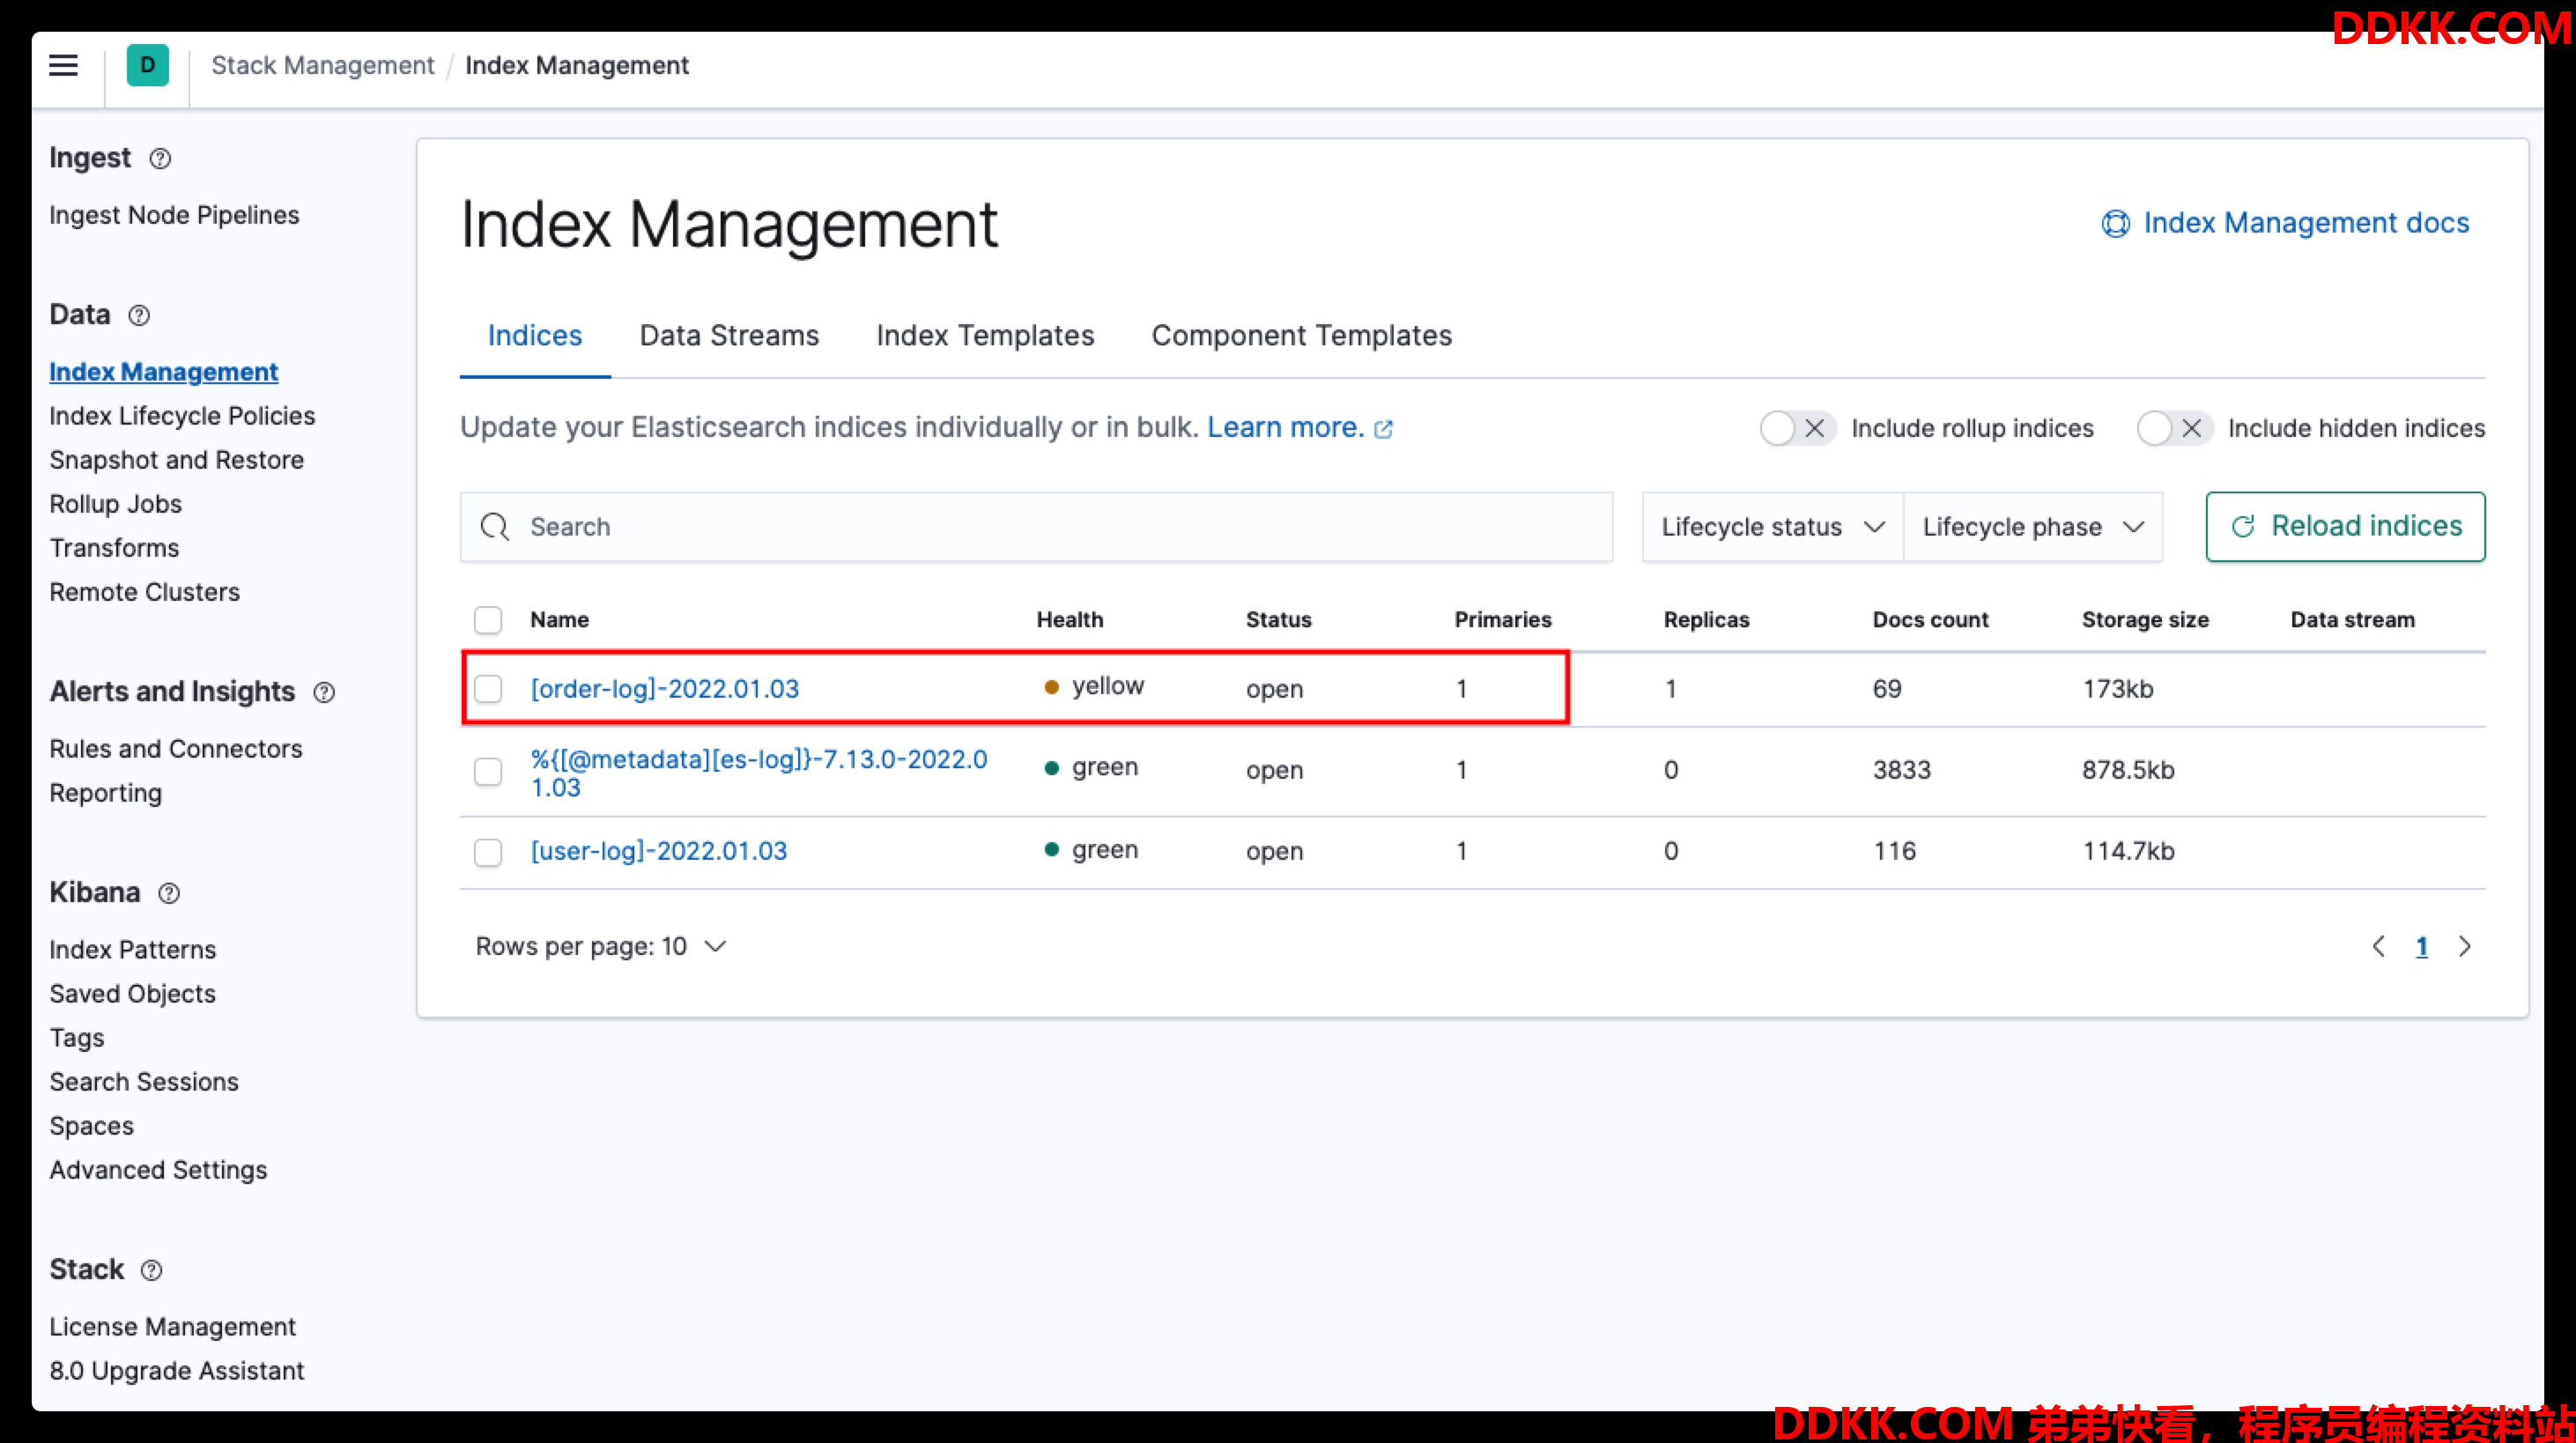This screenshot has height=1443, width=2576.
Task: Sort by the Data stream column header
Action: (x=2353, y=620)
